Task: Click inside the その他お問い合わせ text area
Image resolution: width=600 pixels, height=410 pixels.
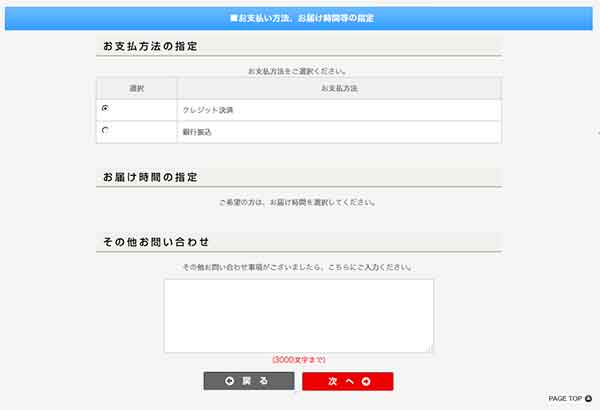Action: (x=298, y=315)
